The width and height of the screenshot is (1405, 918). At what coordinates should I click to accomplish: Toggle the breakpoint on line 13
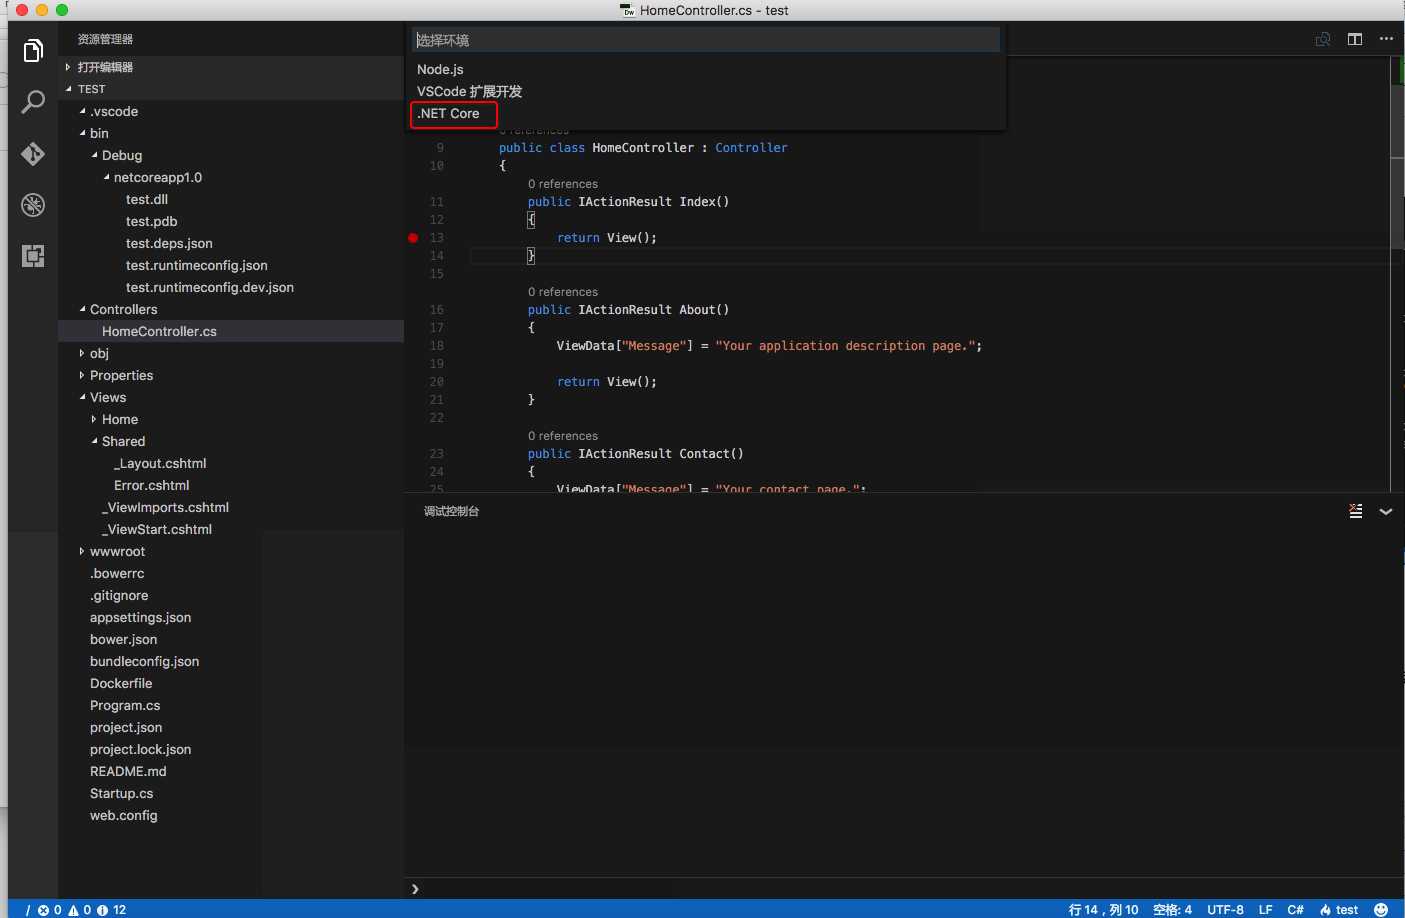413,238
